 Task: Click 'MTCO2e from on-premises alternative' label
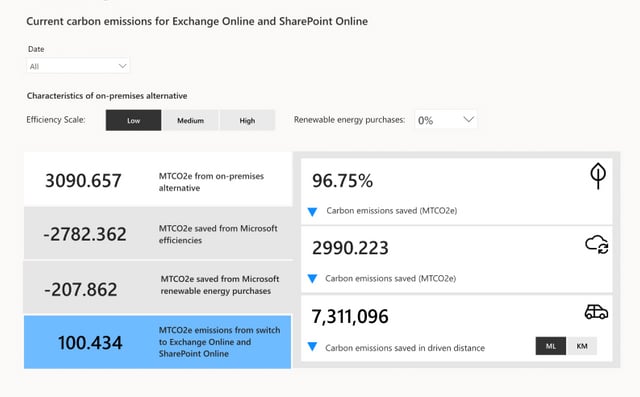click(211, 182)
